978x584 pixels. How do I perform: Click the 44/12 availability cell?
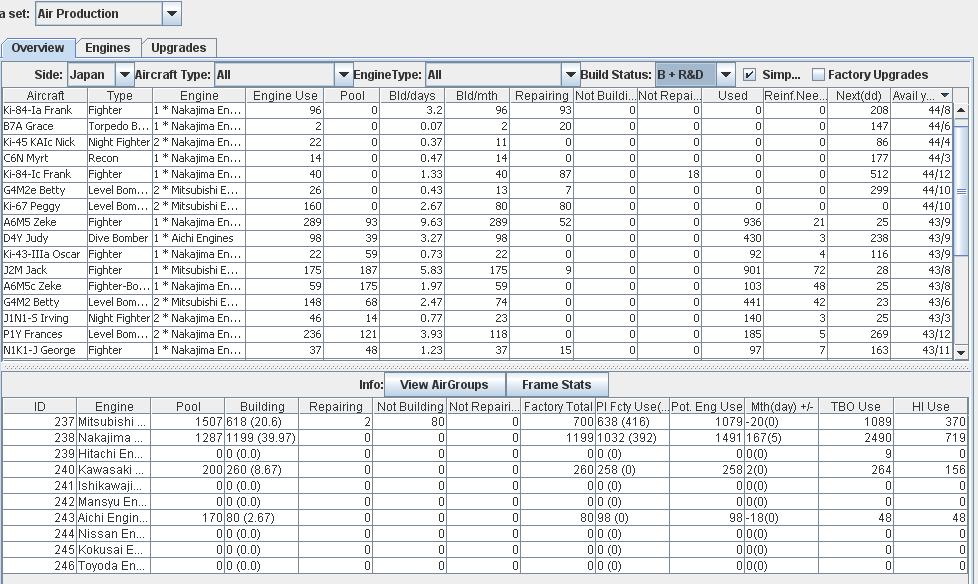click(x=921, y=174)
